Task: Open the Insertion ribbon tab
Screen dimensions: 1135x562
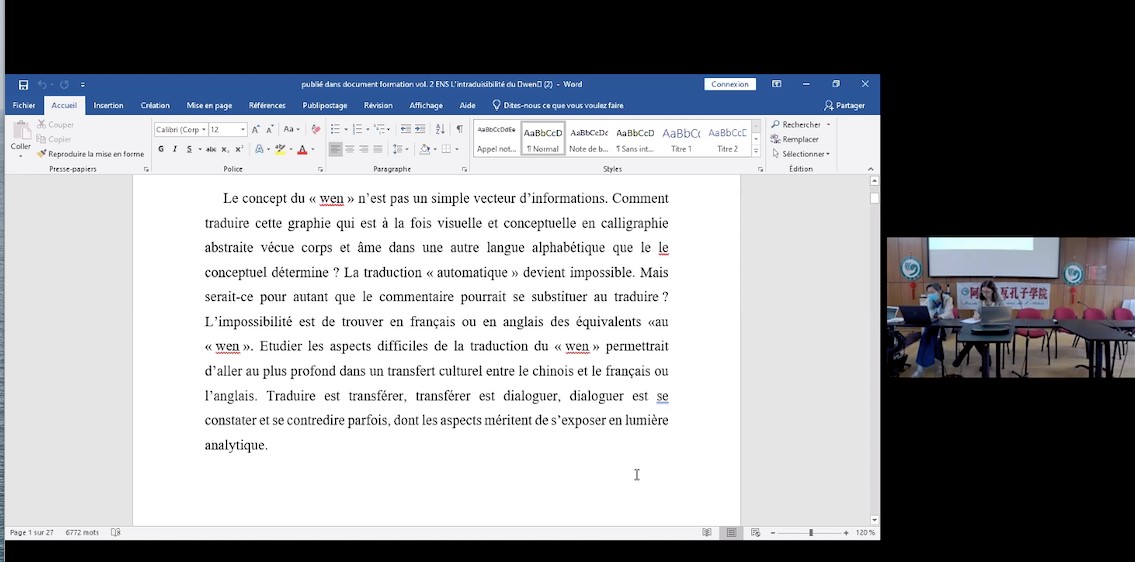Action: tap(108, 105)
